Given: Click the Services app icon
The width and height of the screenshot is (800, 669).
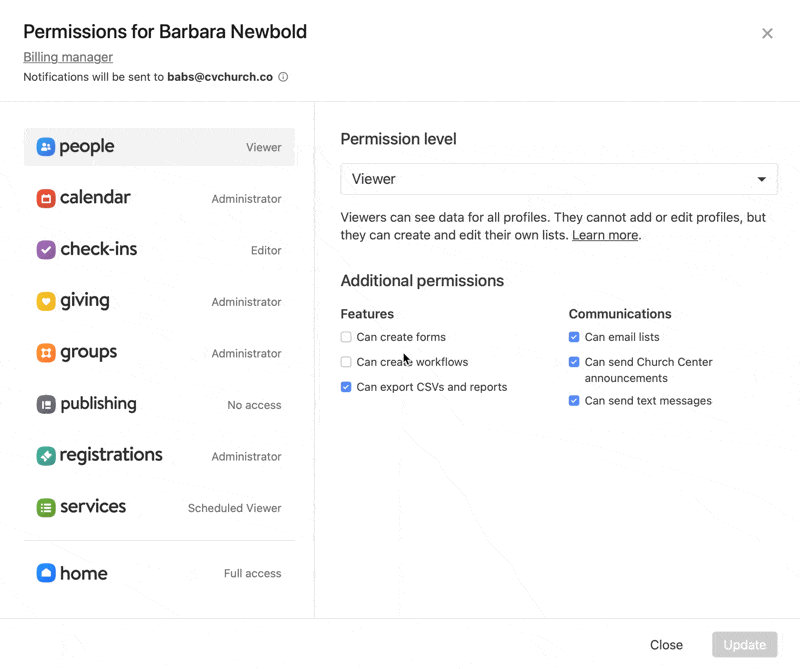Looking at the screenshot, I should [46, 508].
